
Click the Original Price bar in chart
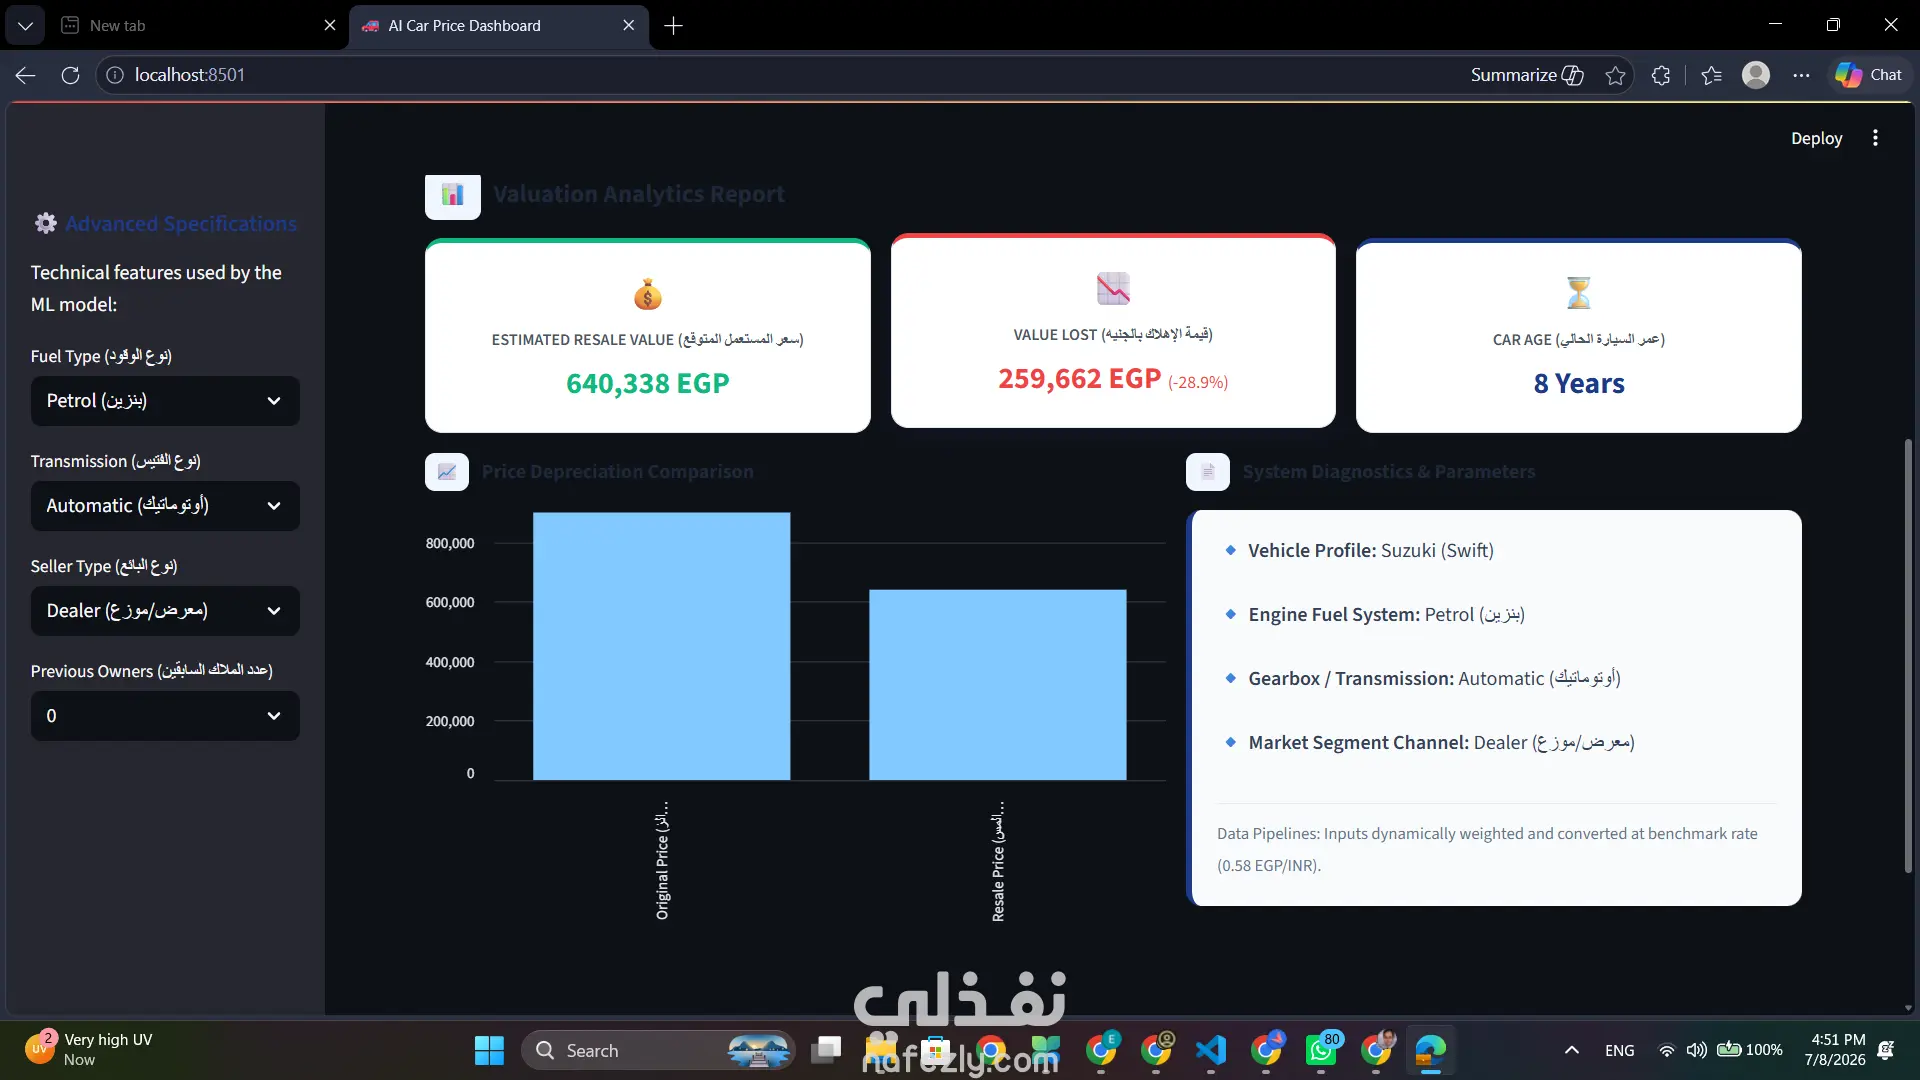(x=661, y=646)
